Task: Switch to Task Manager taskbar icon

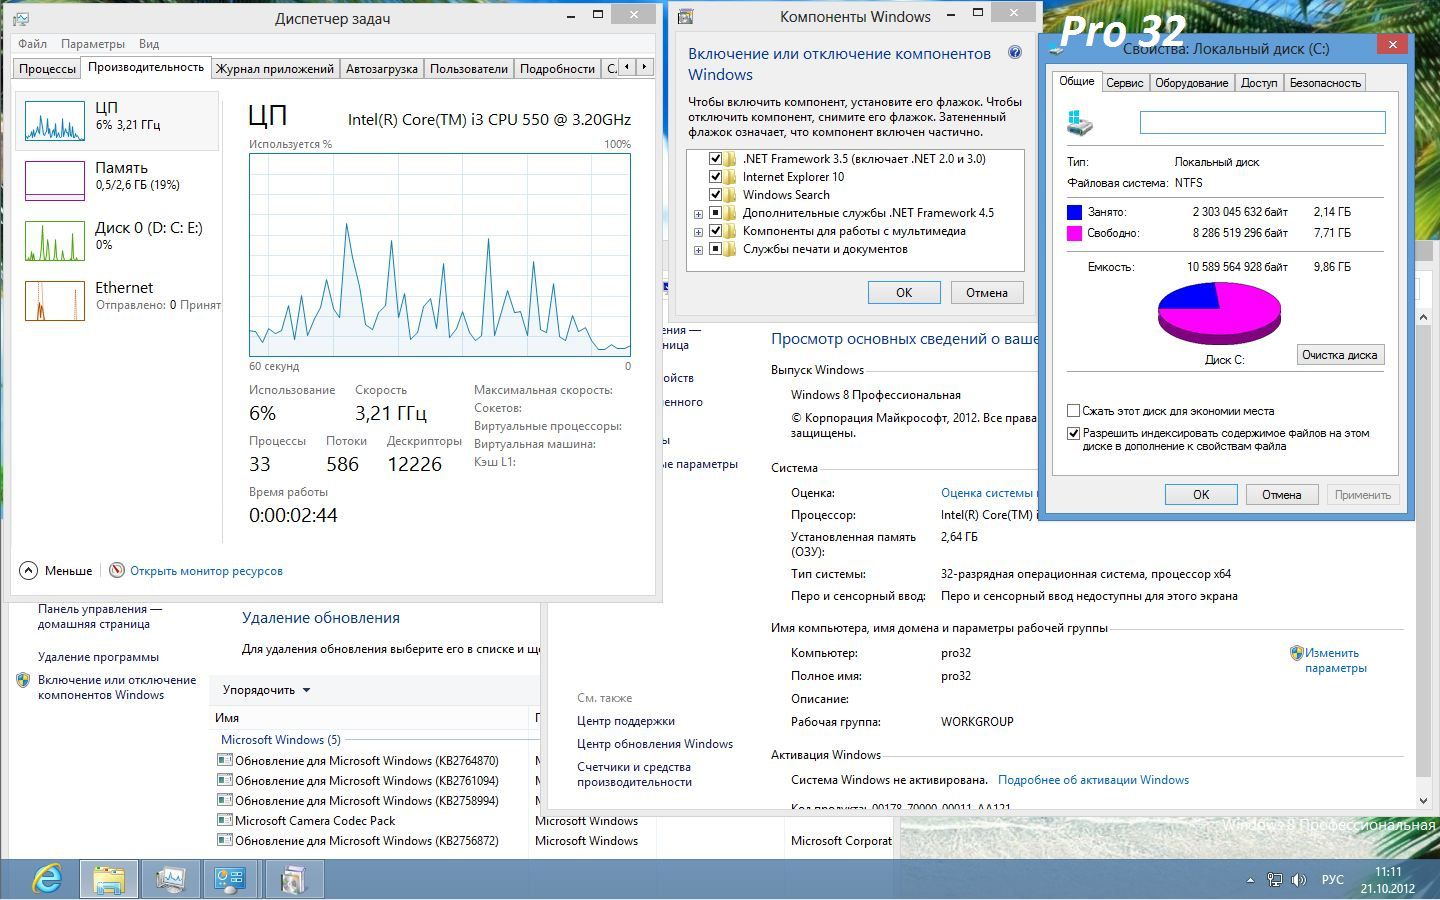Action: 171,880
